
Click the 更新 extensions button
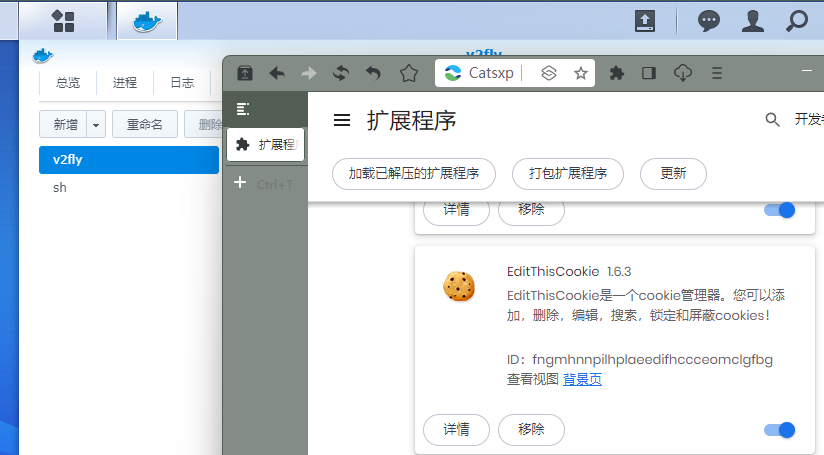pyautogui.click(x=673, y=173)
